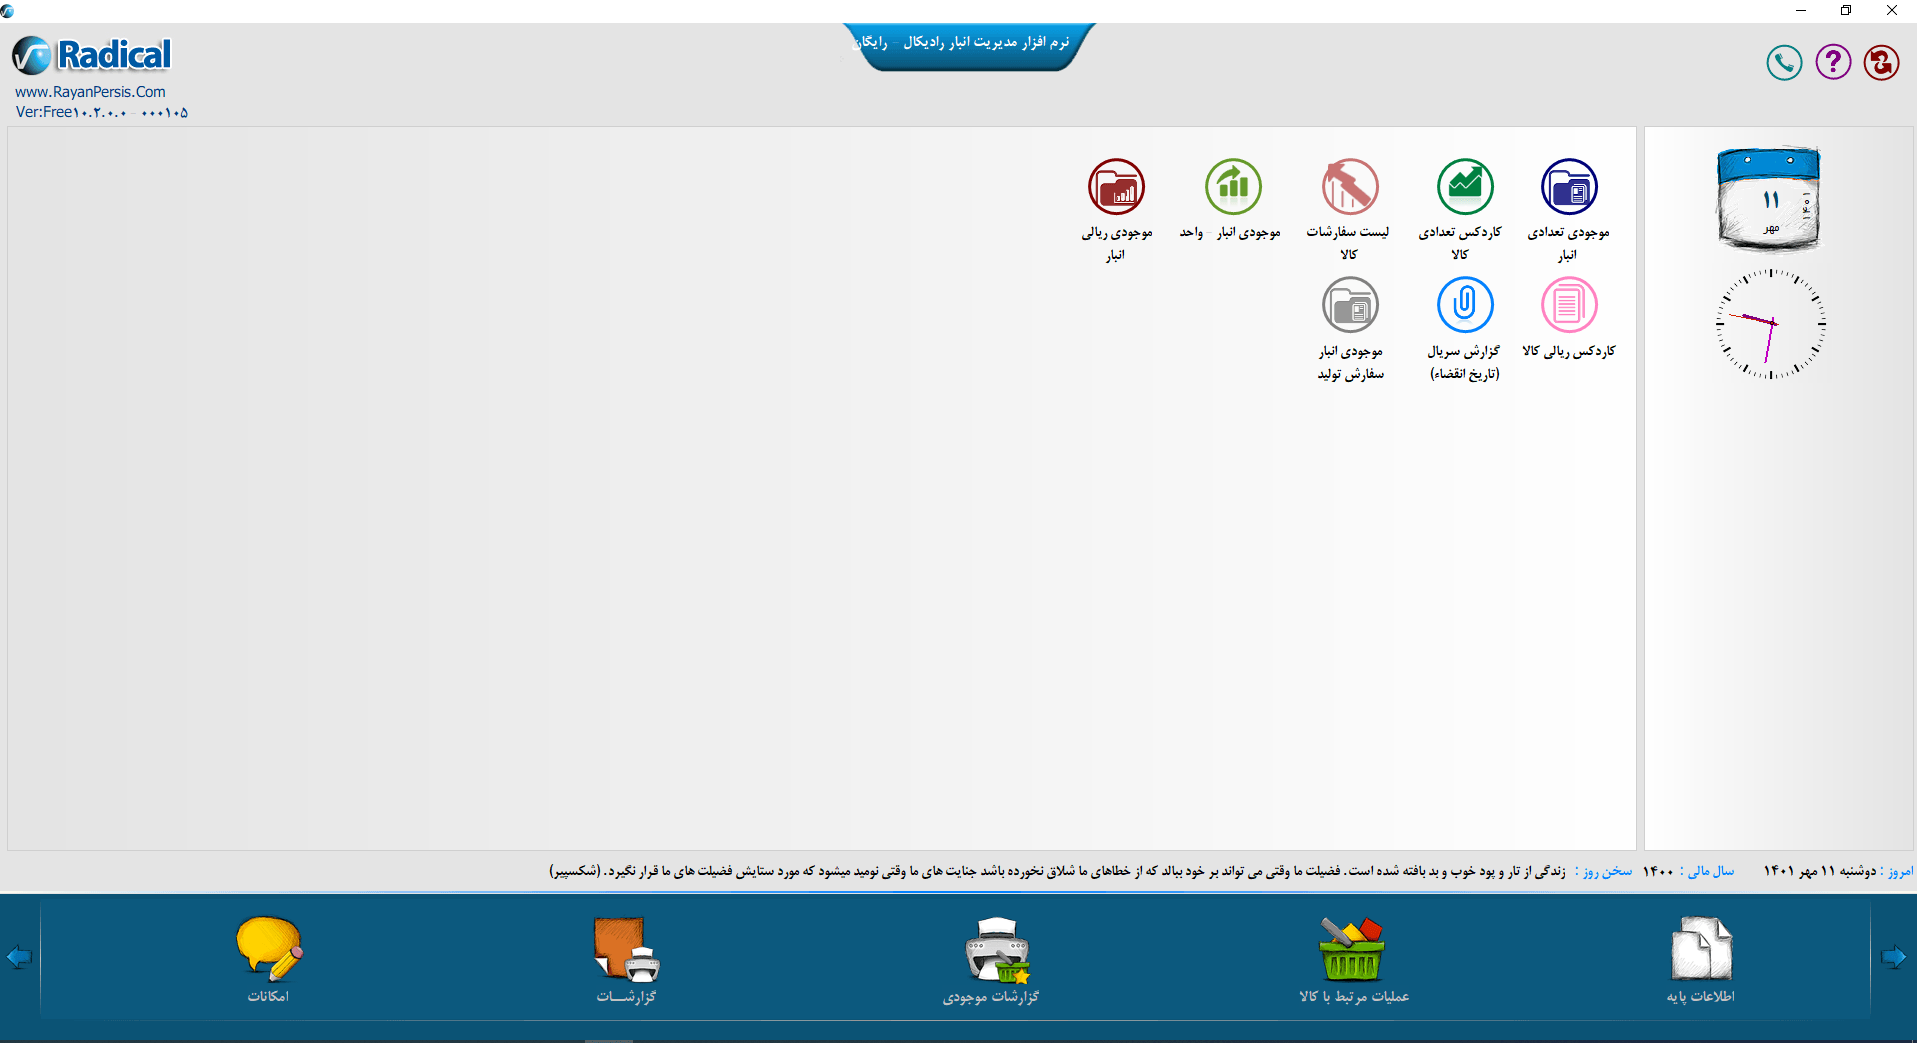
Task: Open لیست سفارشات کالا report
Action: pos(1349,187)
